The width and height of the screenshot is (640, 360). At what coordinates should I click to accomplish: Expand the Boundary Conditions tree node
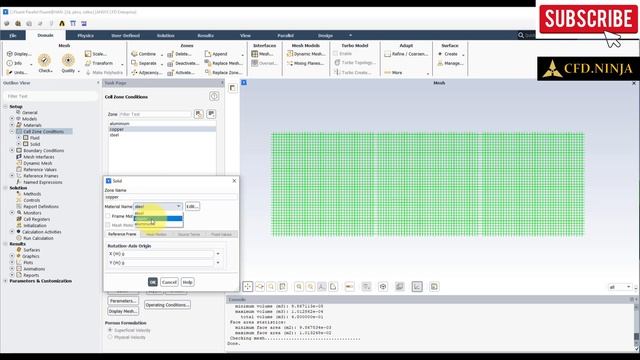pyautogui.click(x=12, y=151)
